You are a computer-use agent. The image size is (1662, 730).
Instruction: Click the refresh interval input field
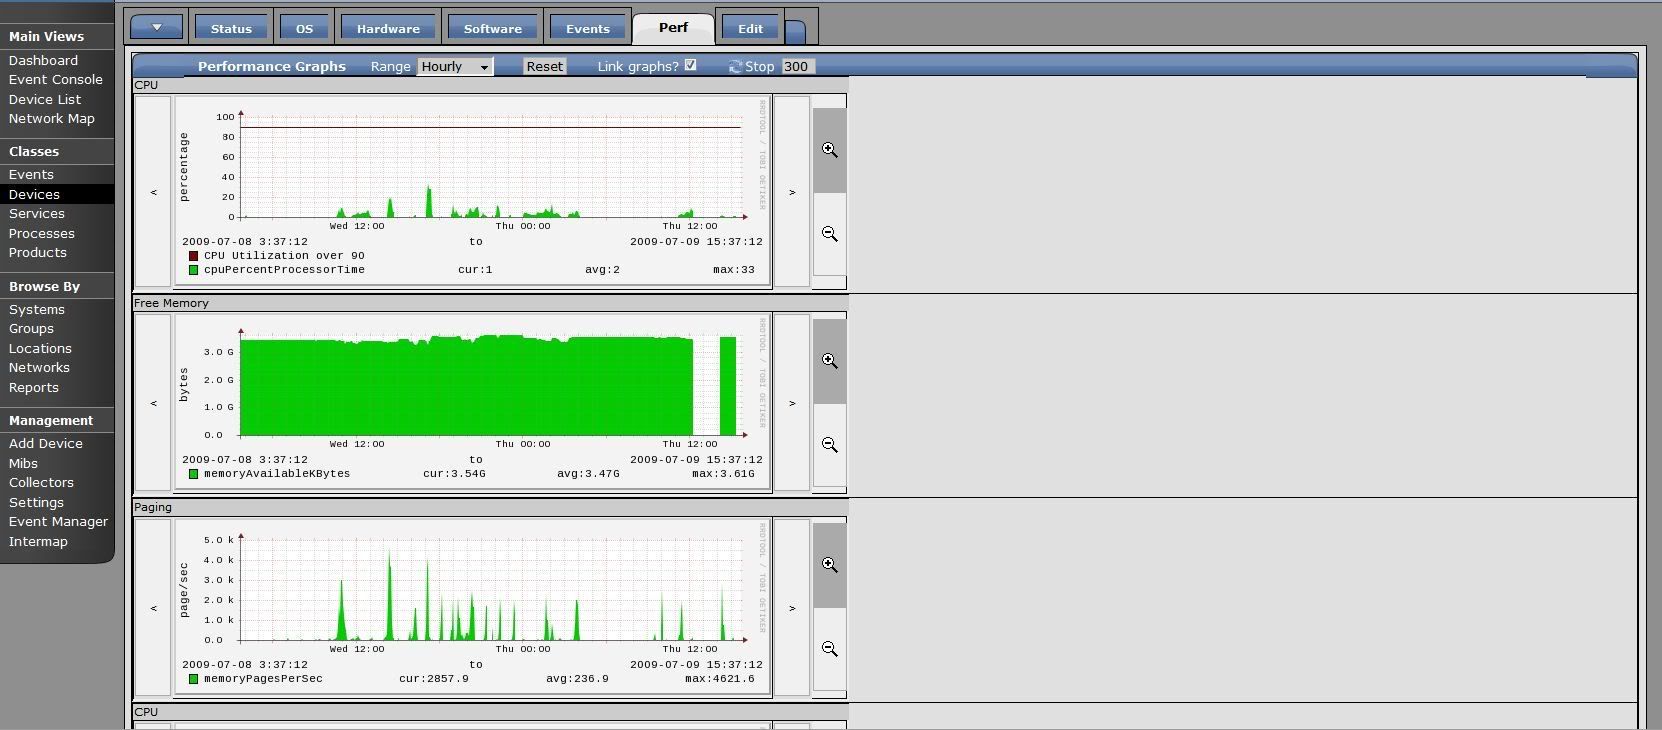797,67
